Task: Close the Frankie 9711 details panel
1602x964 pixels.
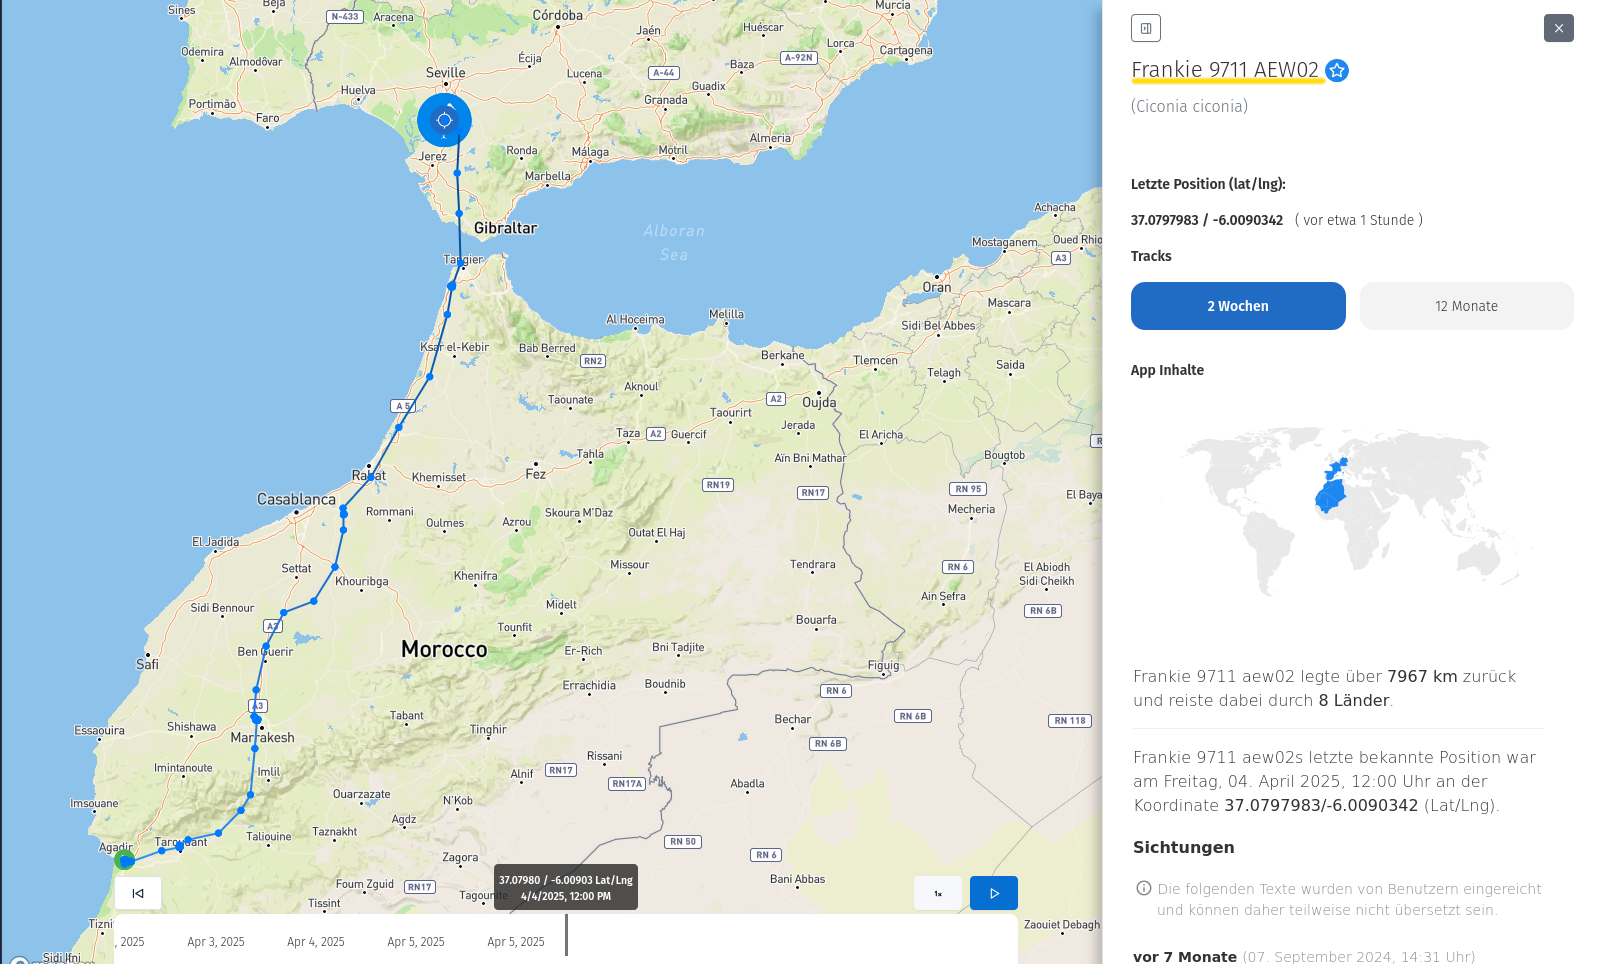Action: [x=1558, y=28]
